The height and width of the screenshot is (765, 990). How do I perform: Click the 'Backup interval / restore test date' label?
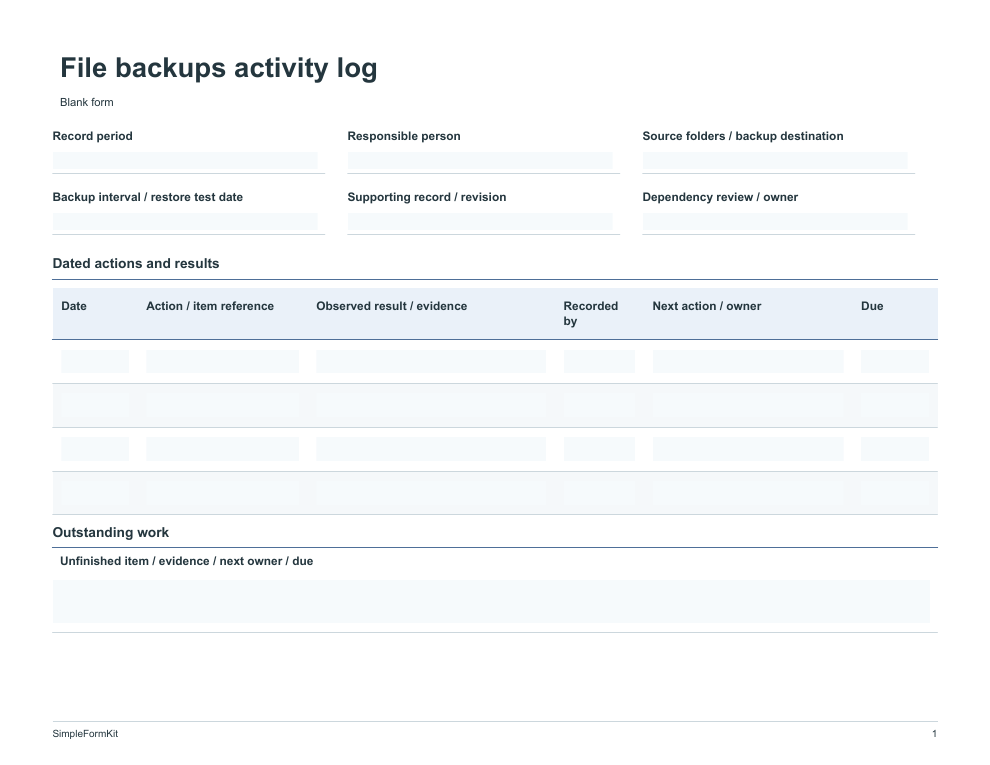(x=147, y=197)
